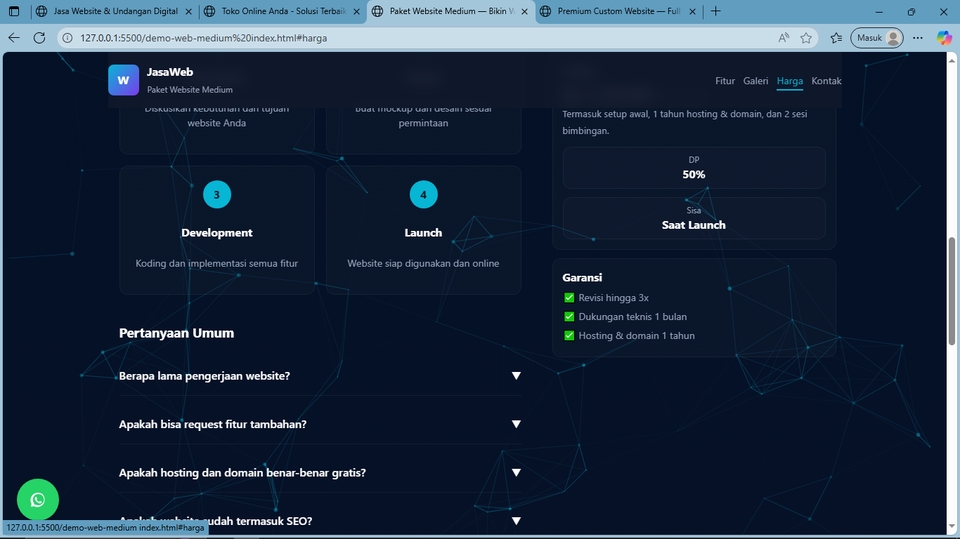Toggle the Revisi hingga 3x checkmark
The width and height of the screenshot is (960, 539).
click(x=569, y=298)
